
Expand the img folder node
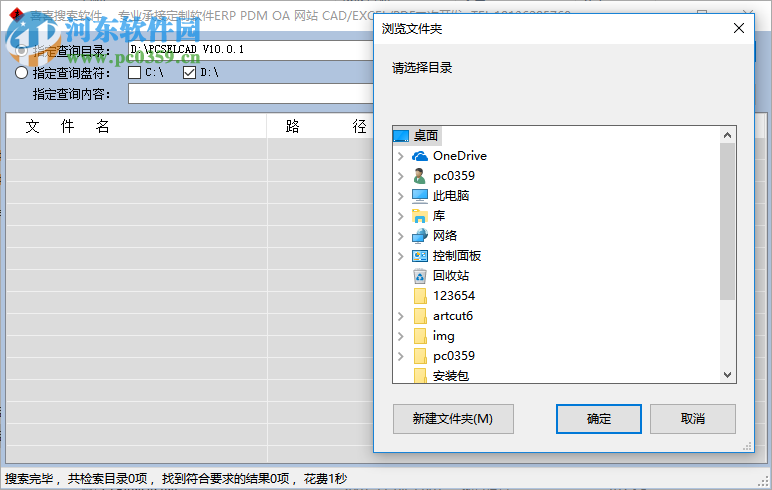coord(401,336)
